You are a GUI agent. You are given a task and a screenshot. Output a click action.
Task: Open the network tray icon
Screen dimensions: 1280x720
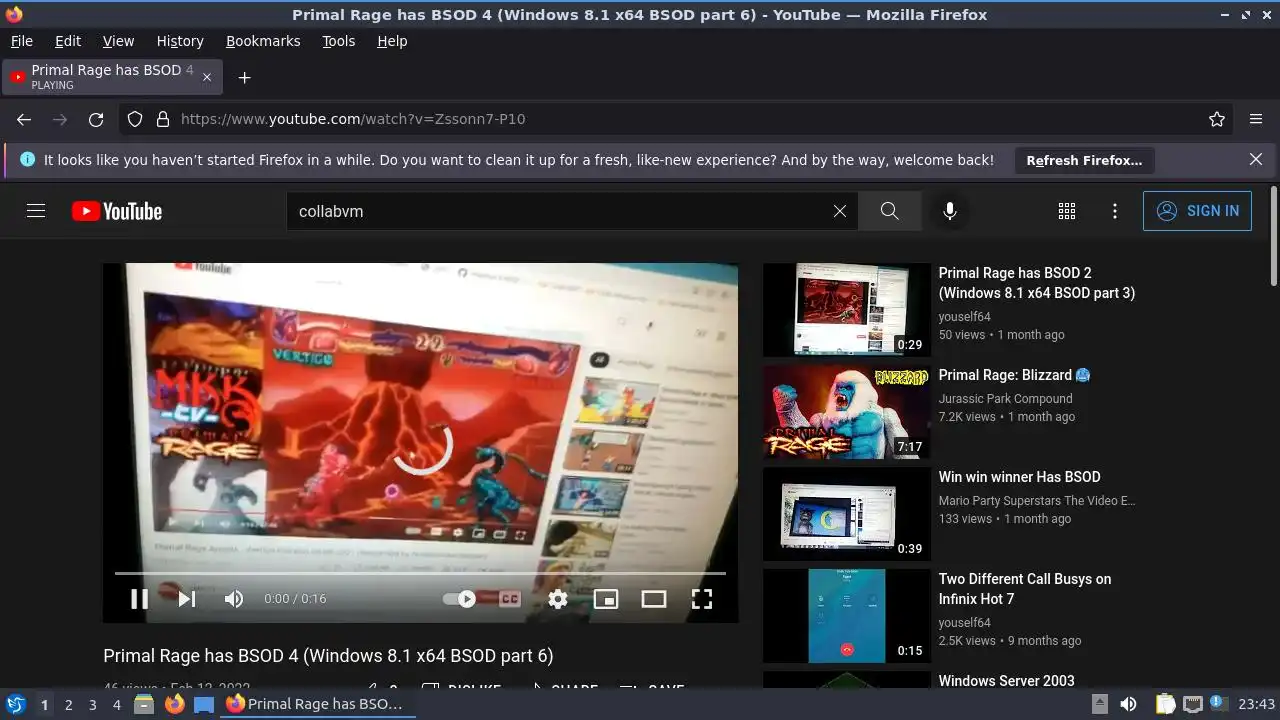pyautogui.click(x=1192, y=704)
